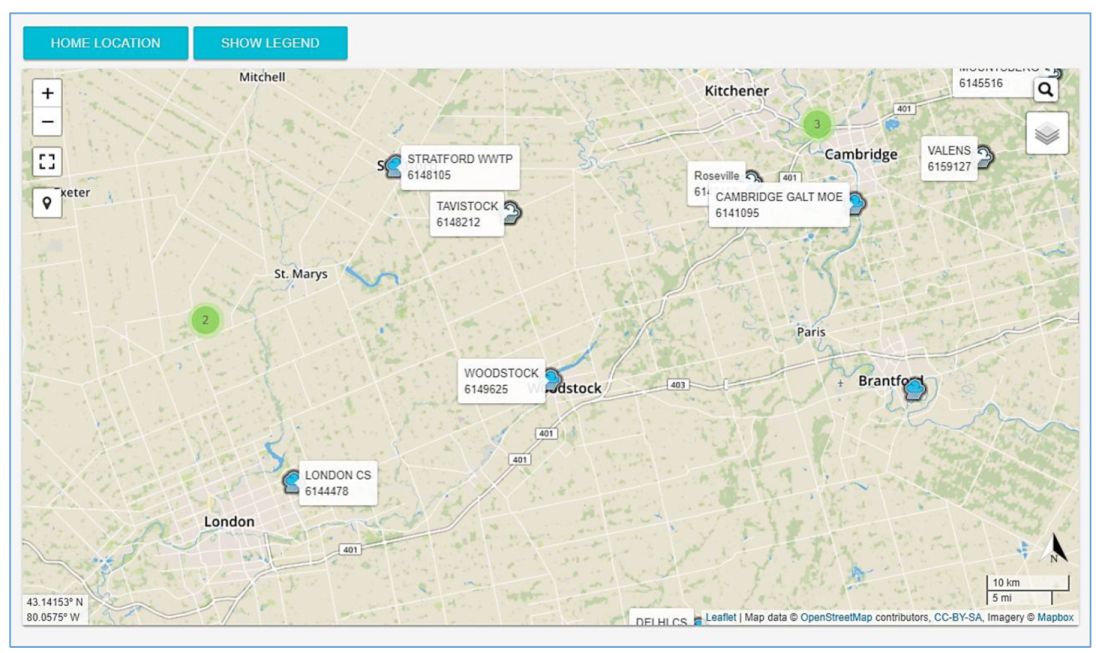
Task: Expand the cluster of 2 stations
Action: click(205, 320)
